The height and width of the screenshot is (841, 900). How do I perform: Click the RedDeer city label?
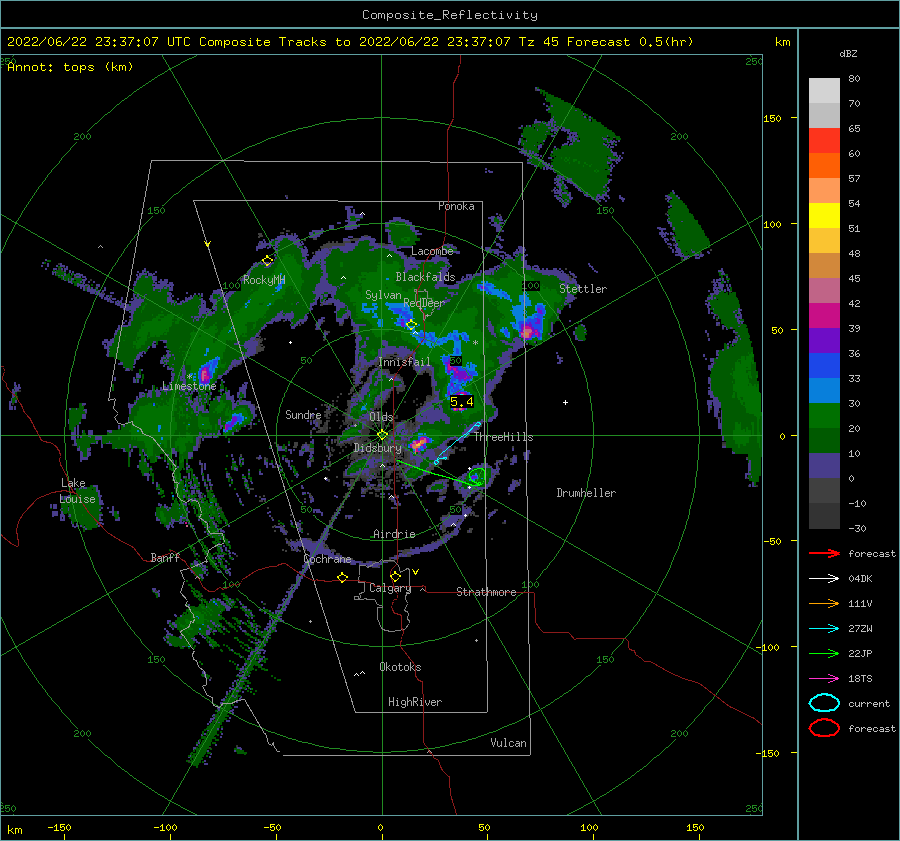click(x=424, y=303)
